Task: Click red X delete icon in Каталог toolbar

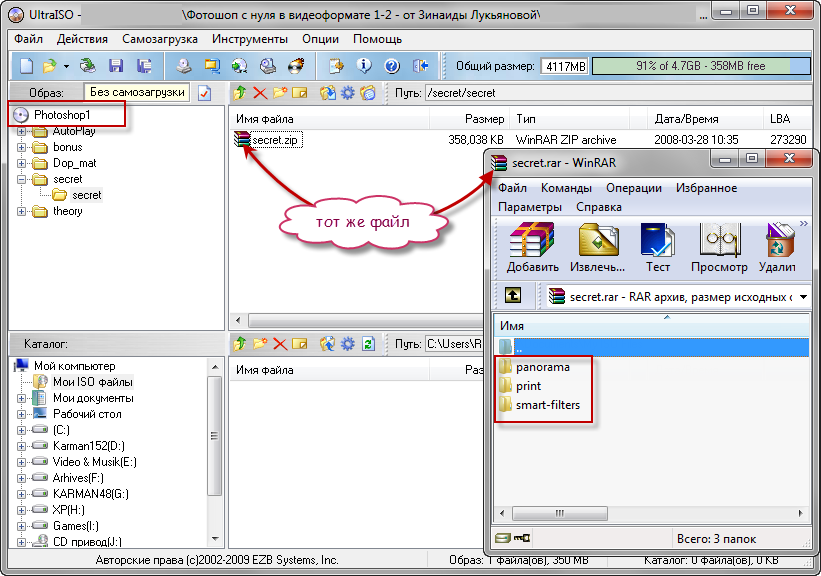Action: coord(280,344)
